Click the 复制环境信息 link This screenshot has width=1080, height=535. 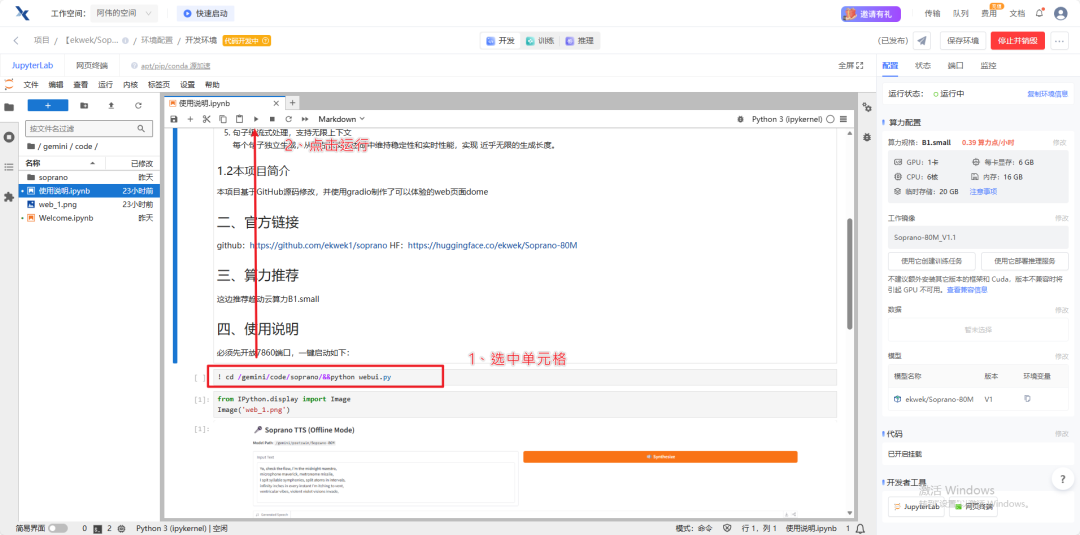click(1048, 94)
